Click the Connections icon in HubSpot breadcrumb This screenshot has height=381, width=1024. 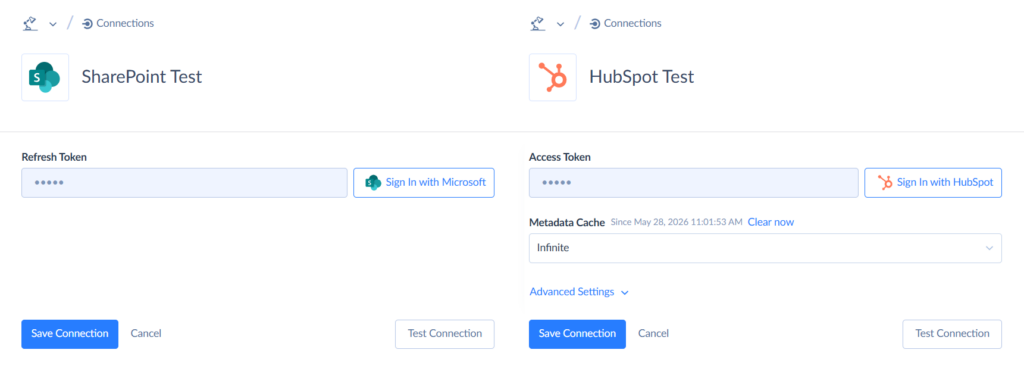pos(595,24)
